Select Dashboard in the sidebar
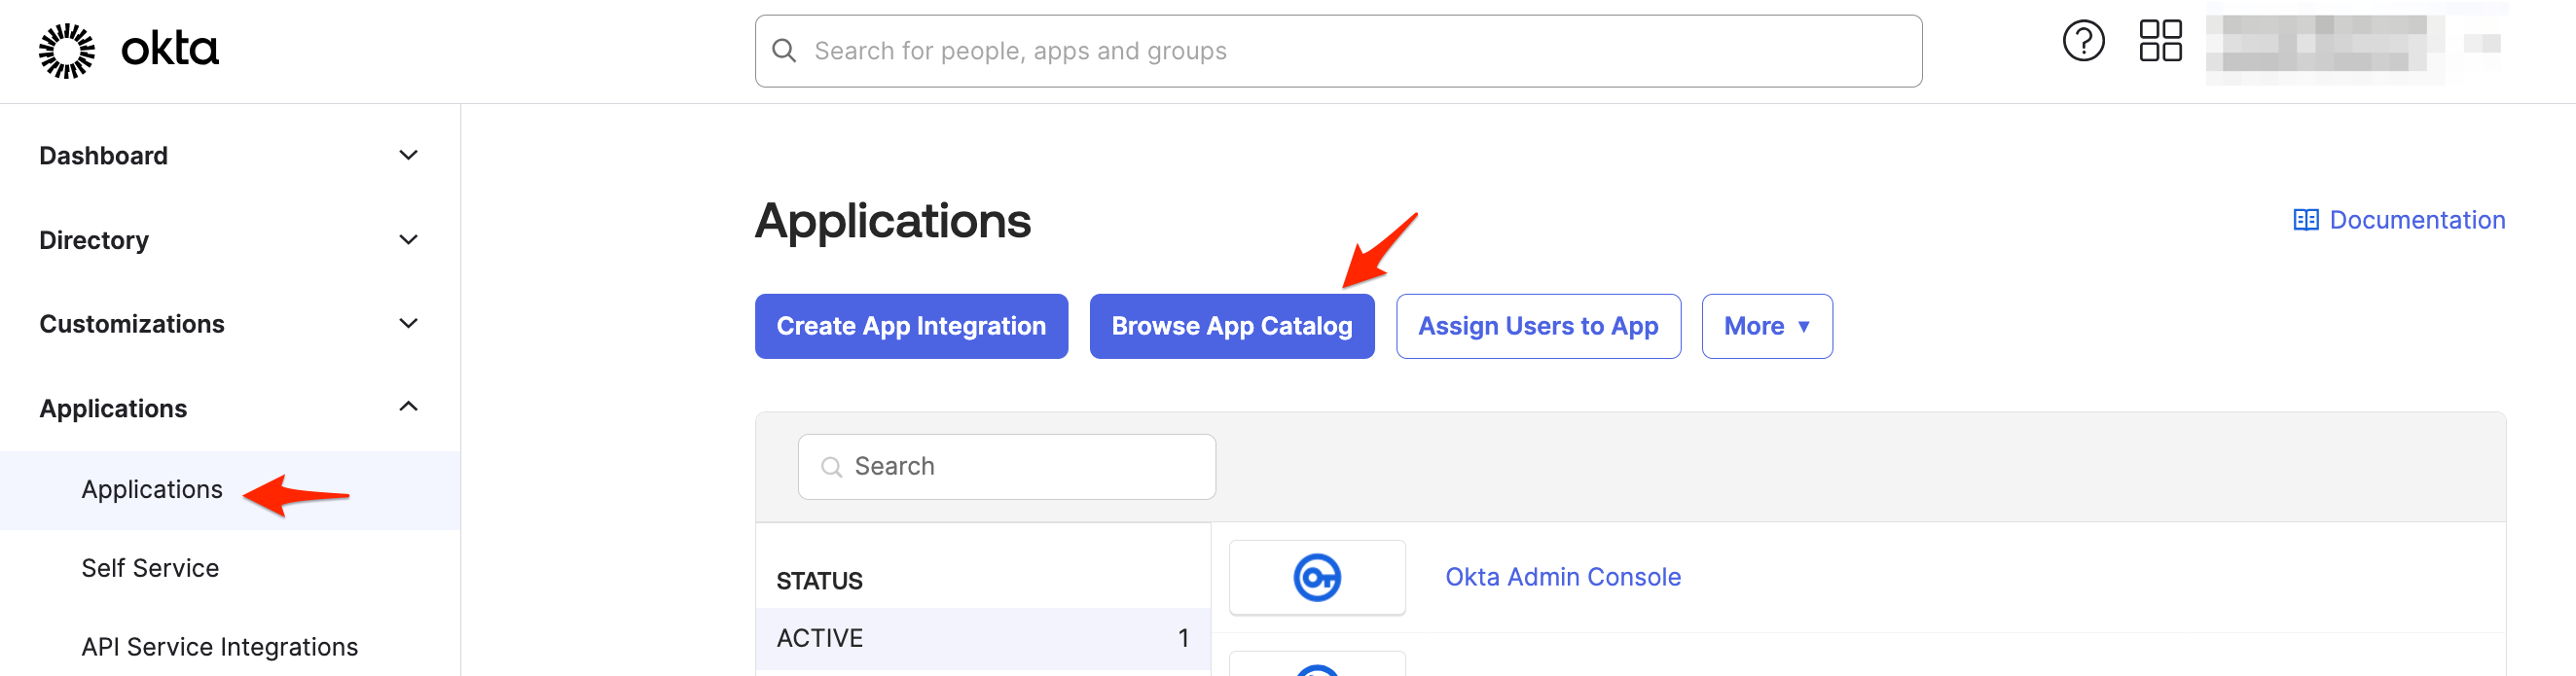Viewport: 2576px width, 676px height. 103,156
